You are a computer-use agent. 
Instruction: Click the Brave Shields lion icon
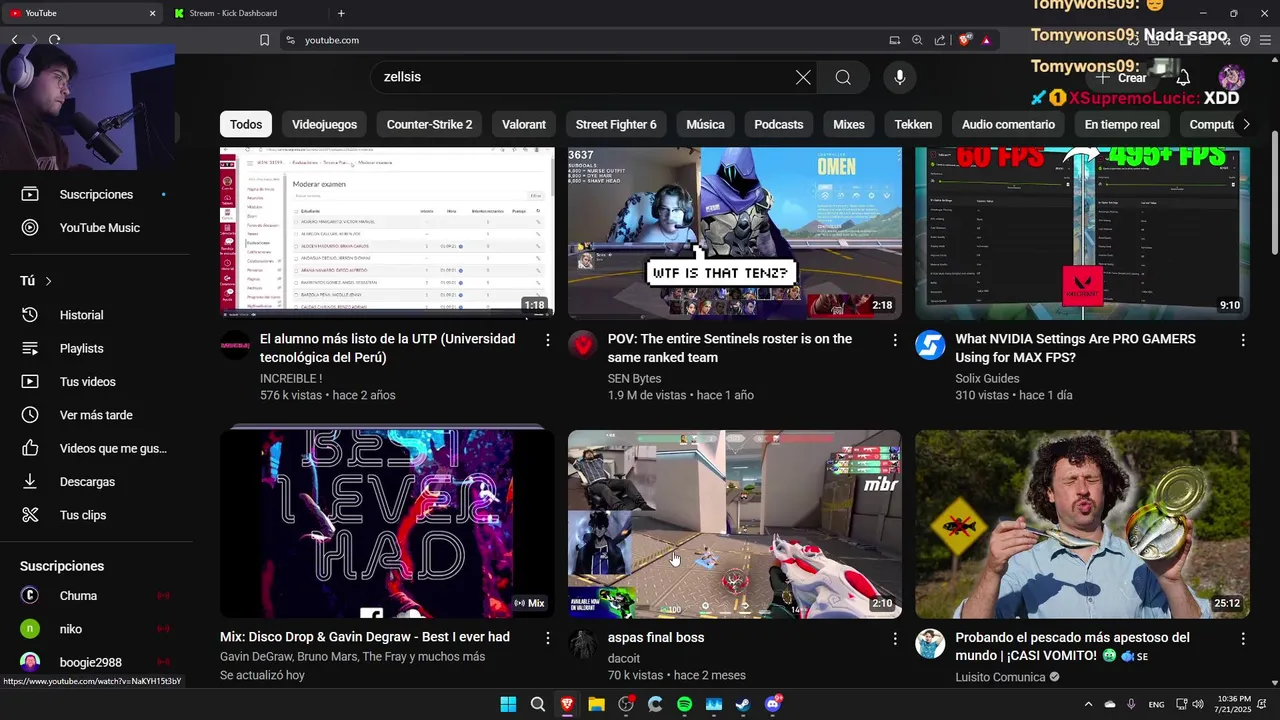(964, 40)
